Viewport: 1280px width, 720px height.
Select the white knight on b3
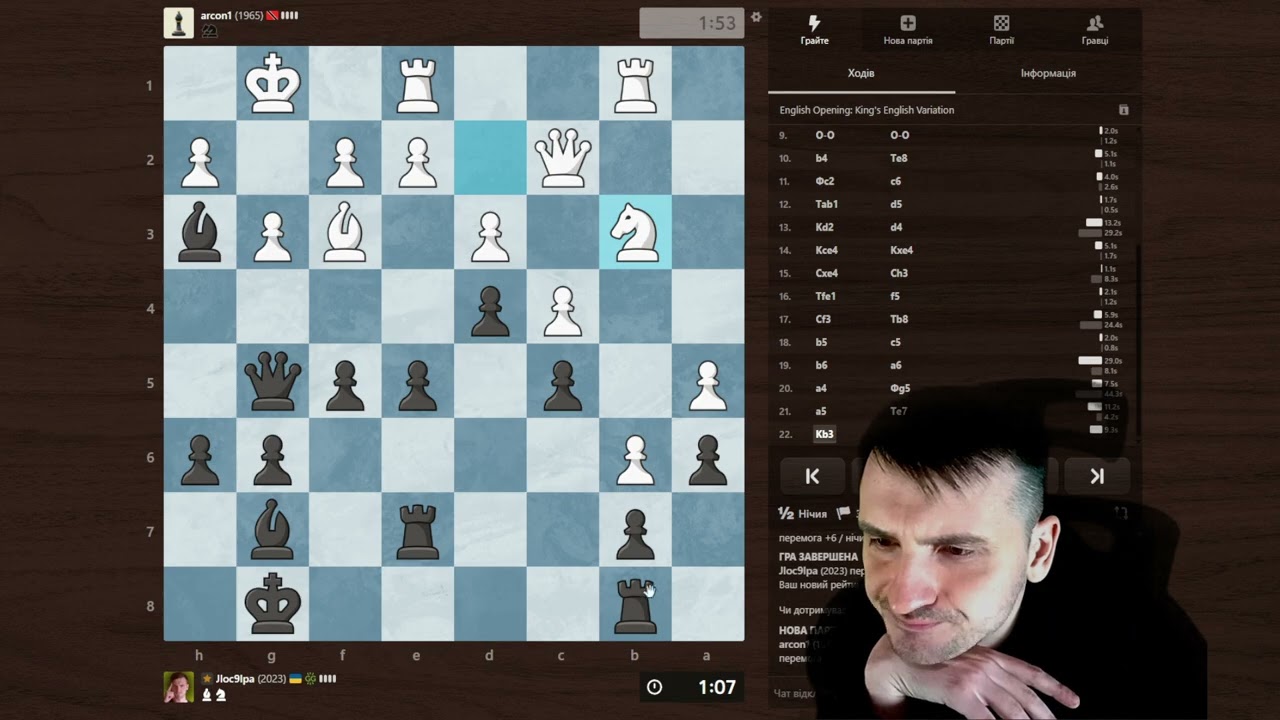pyautogui.click(x=635, y=232)
